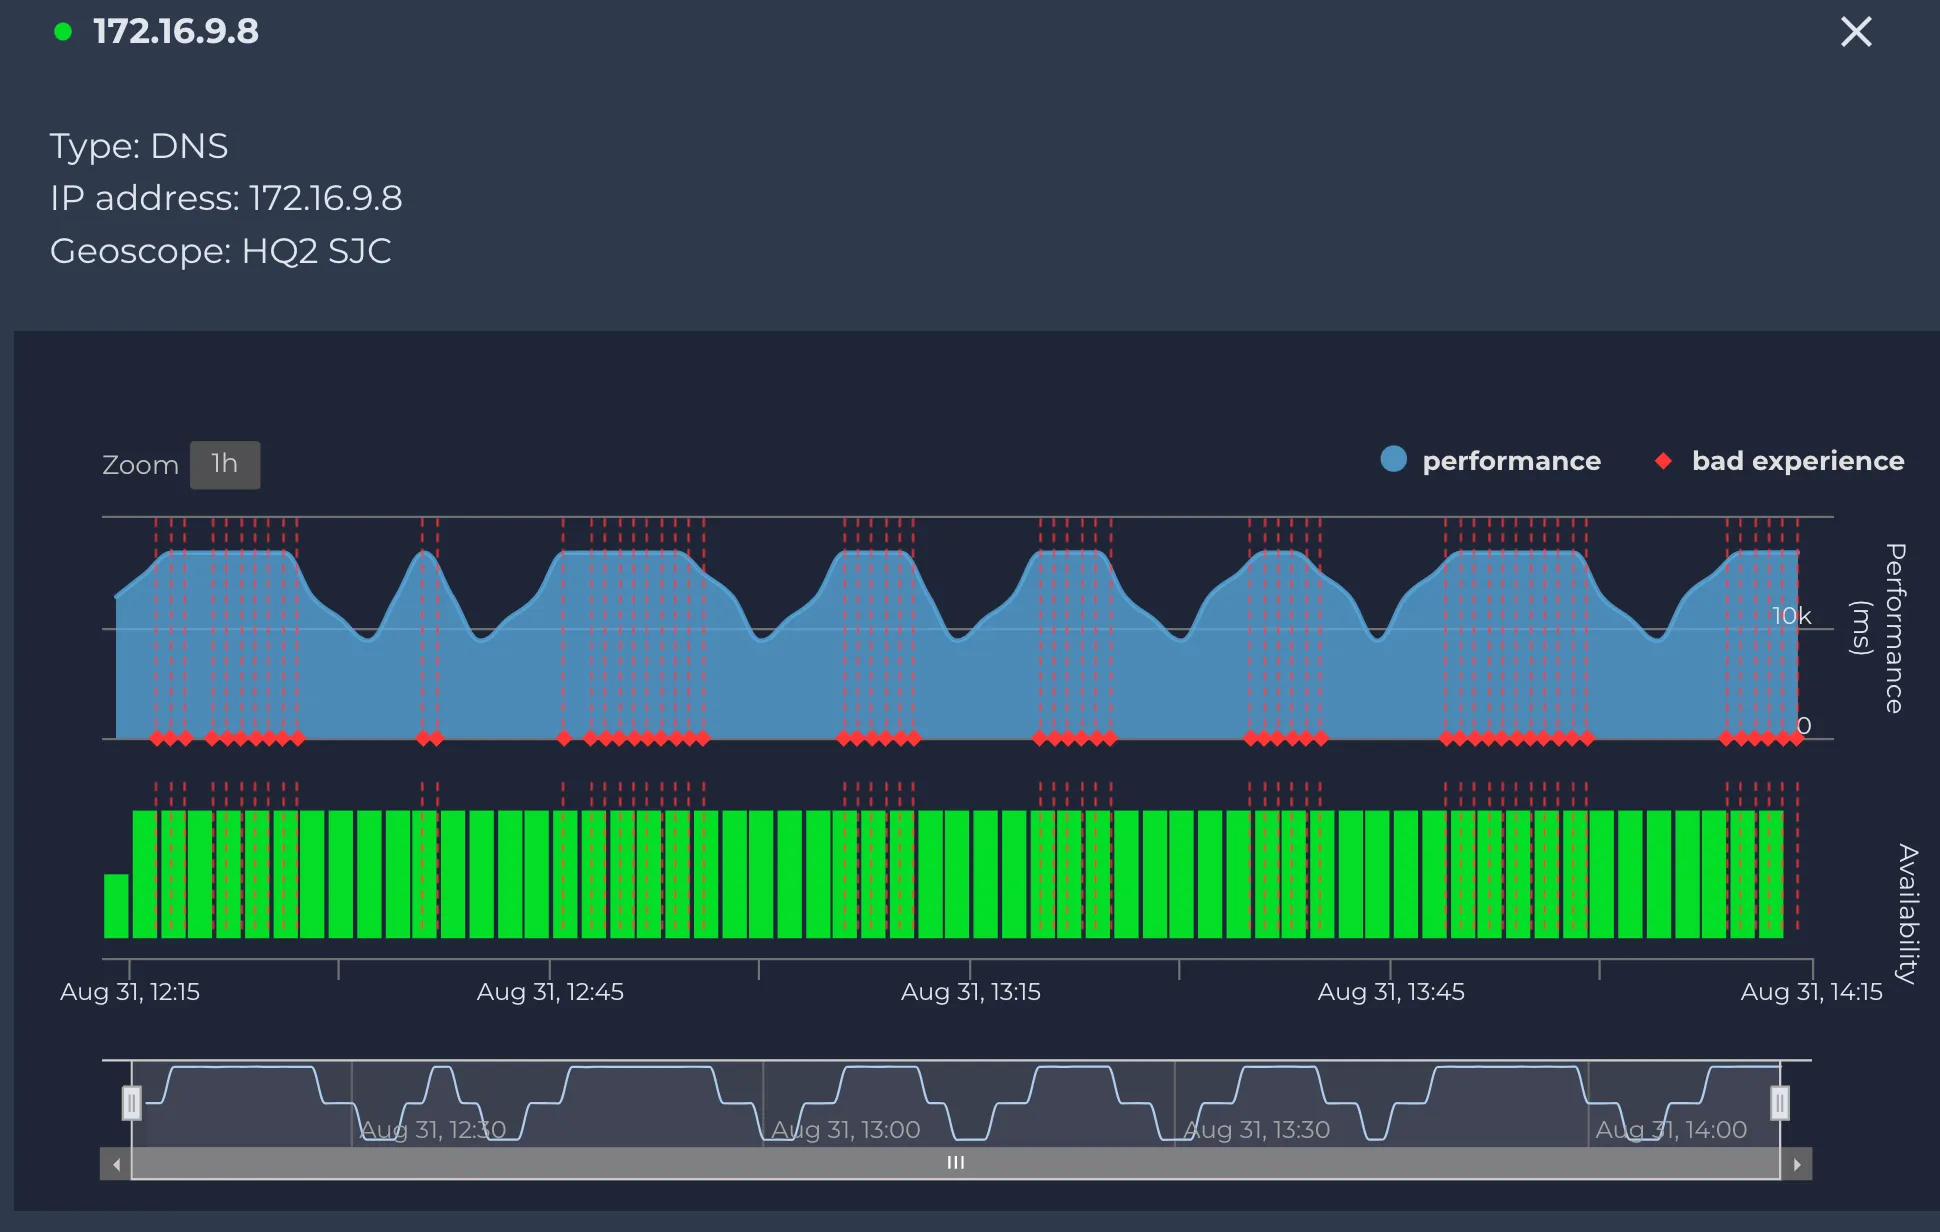Image resolution: width=1940 pixels, height=1232 pixels.
Task: Select the 1h zoom button
Action: [225, 465]
